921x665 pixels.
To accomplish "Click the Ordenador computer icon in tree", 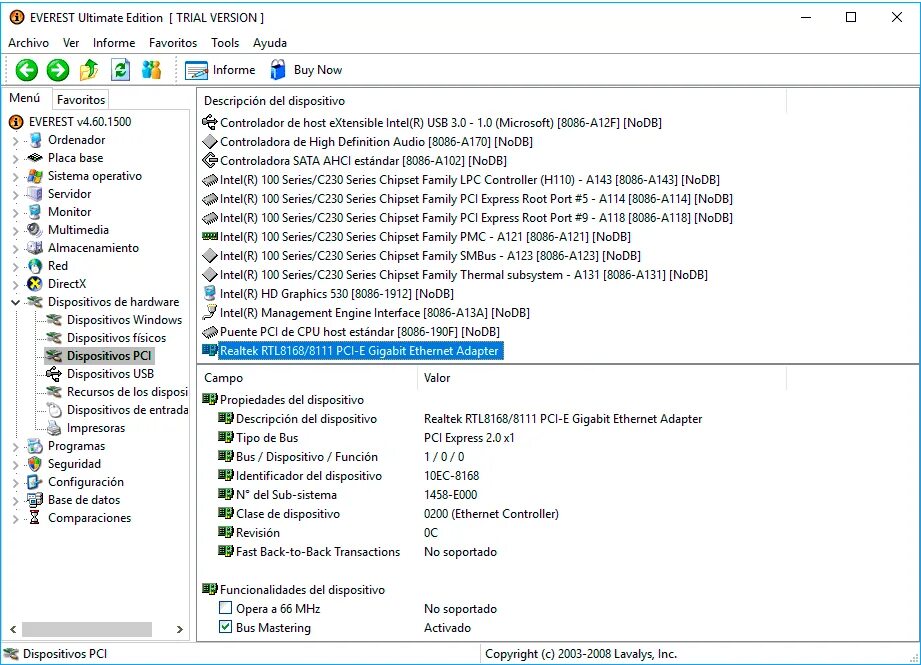I will pyautogui.click(x=36, y=140).
